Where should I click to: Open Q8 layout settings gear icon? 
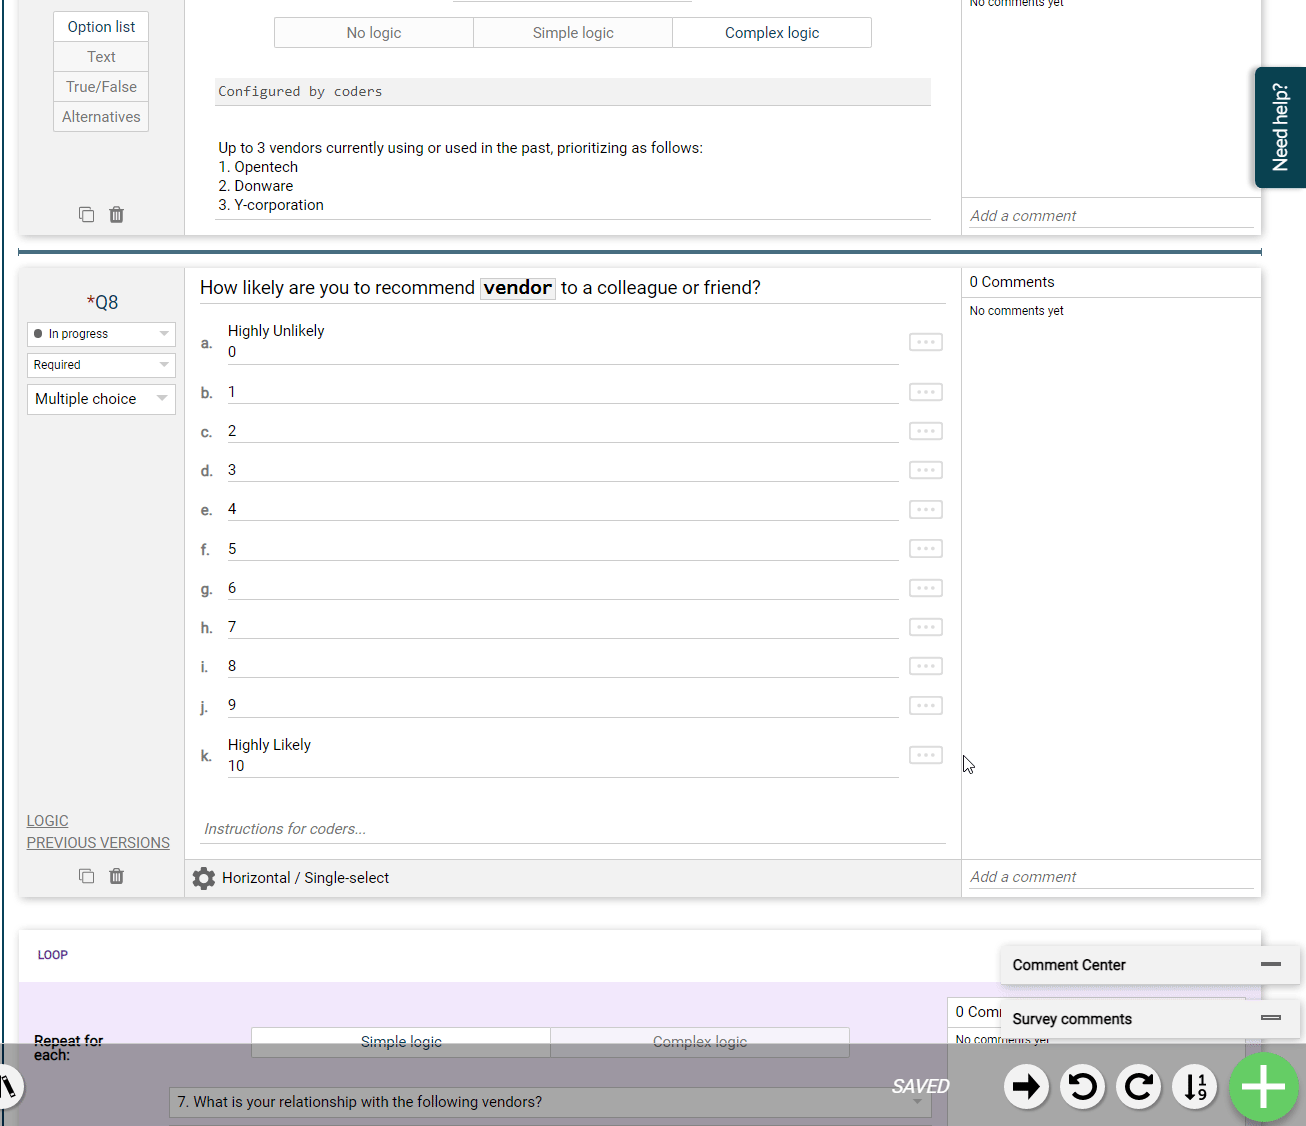[x=204, y=878]
